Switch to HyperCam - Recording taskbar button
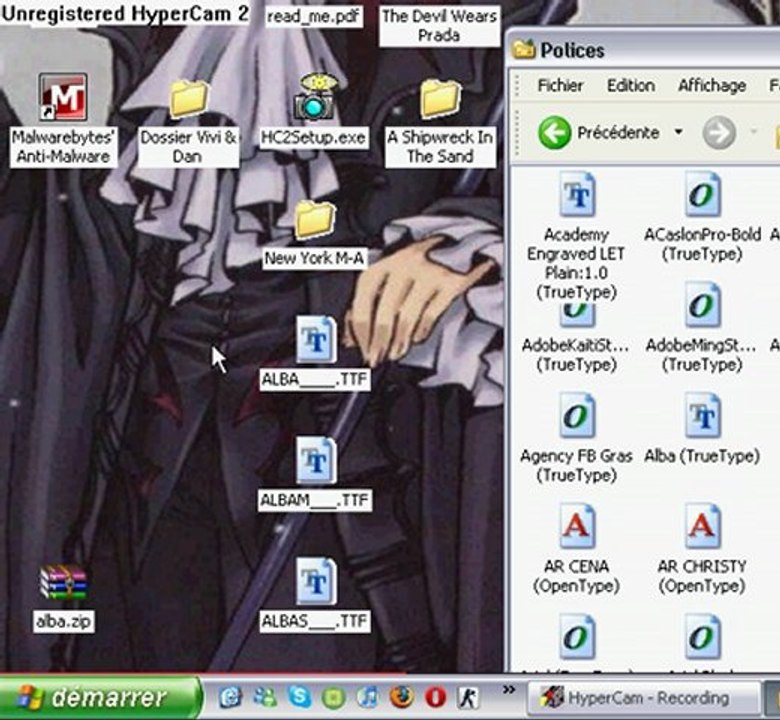780x720 pixels. pyautogui.click(x=644, y=698)
